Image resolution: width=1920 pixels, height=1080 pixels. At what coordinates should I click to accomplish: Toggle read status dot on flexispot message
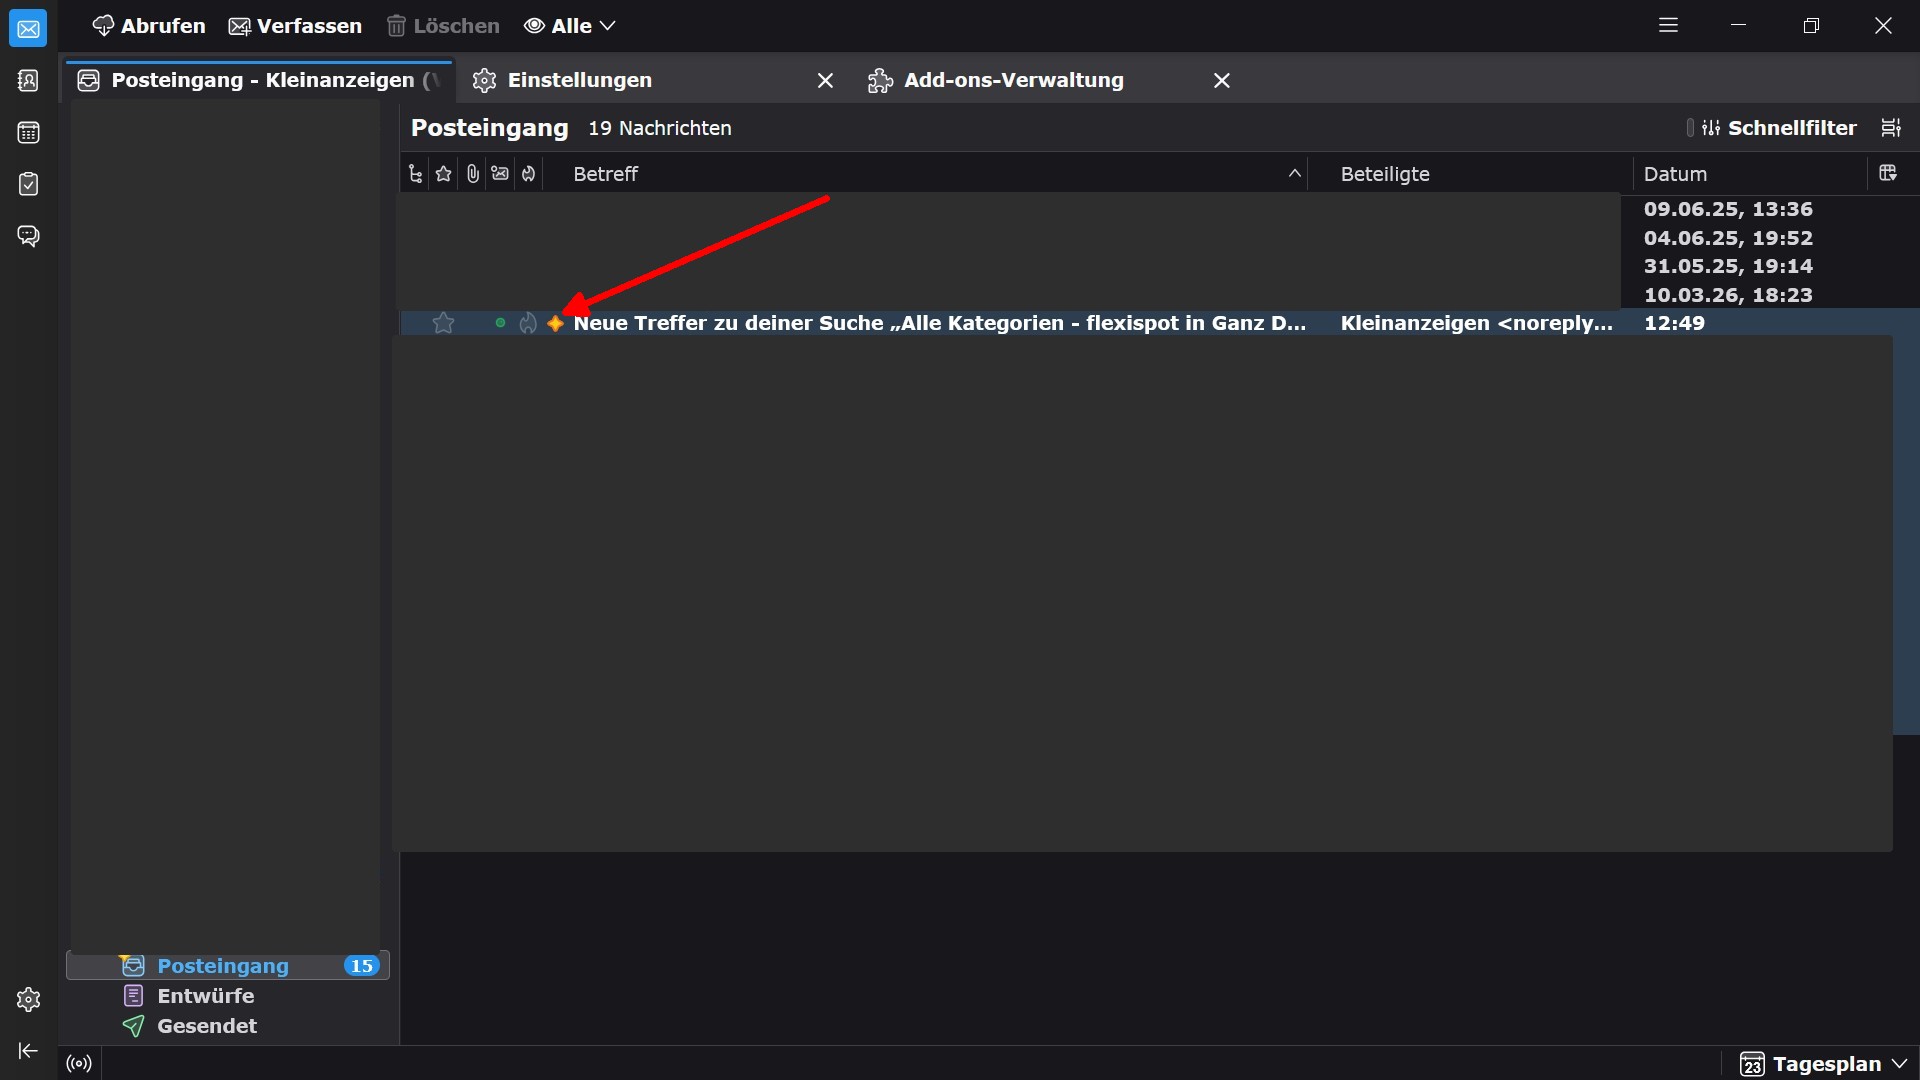pos(500,323)
